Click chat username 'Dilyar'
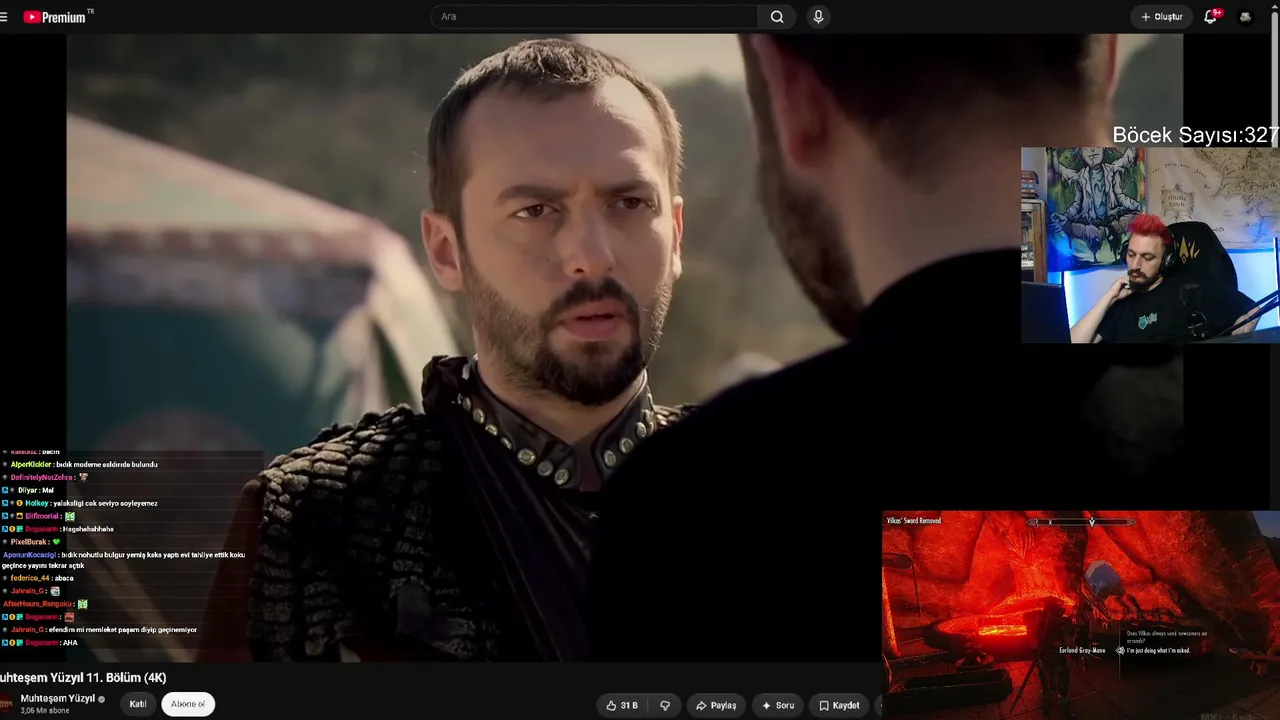Image resolution: width=1280 pixels, height=720 pixels. pos(27,491)
